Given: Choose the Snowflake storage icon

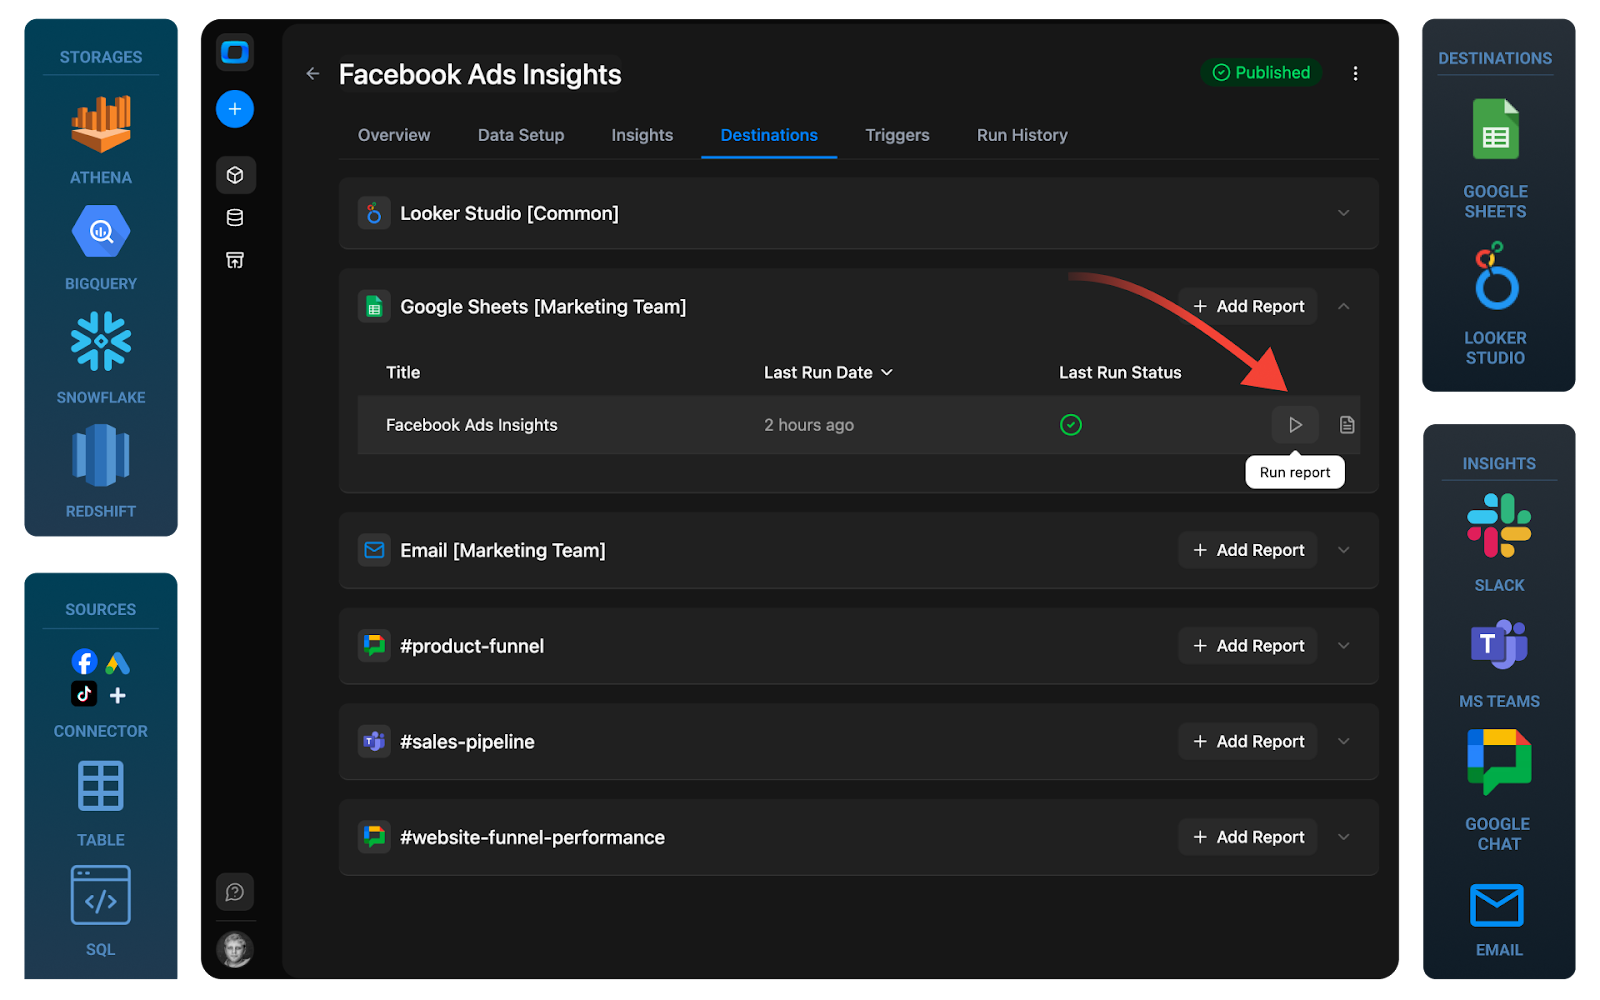Looking at the screenshot, I should (x=101, y=341).
